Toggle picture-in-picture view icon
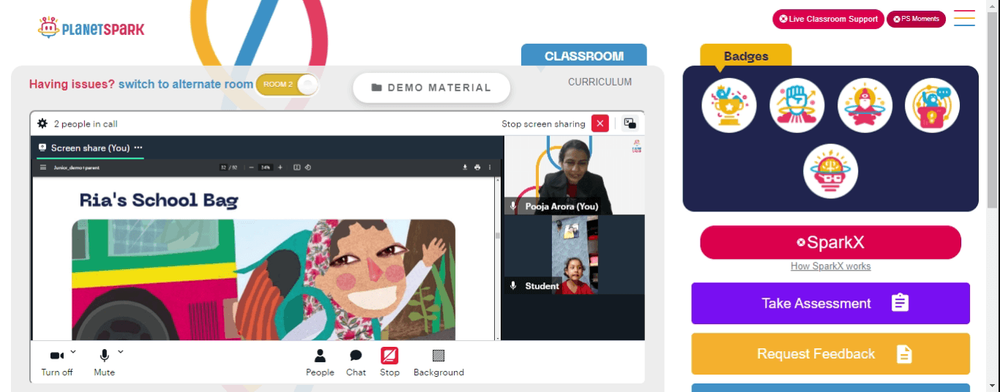This screenshot has width=1000, height=392. pyautogui.click(x=629, y=124)
